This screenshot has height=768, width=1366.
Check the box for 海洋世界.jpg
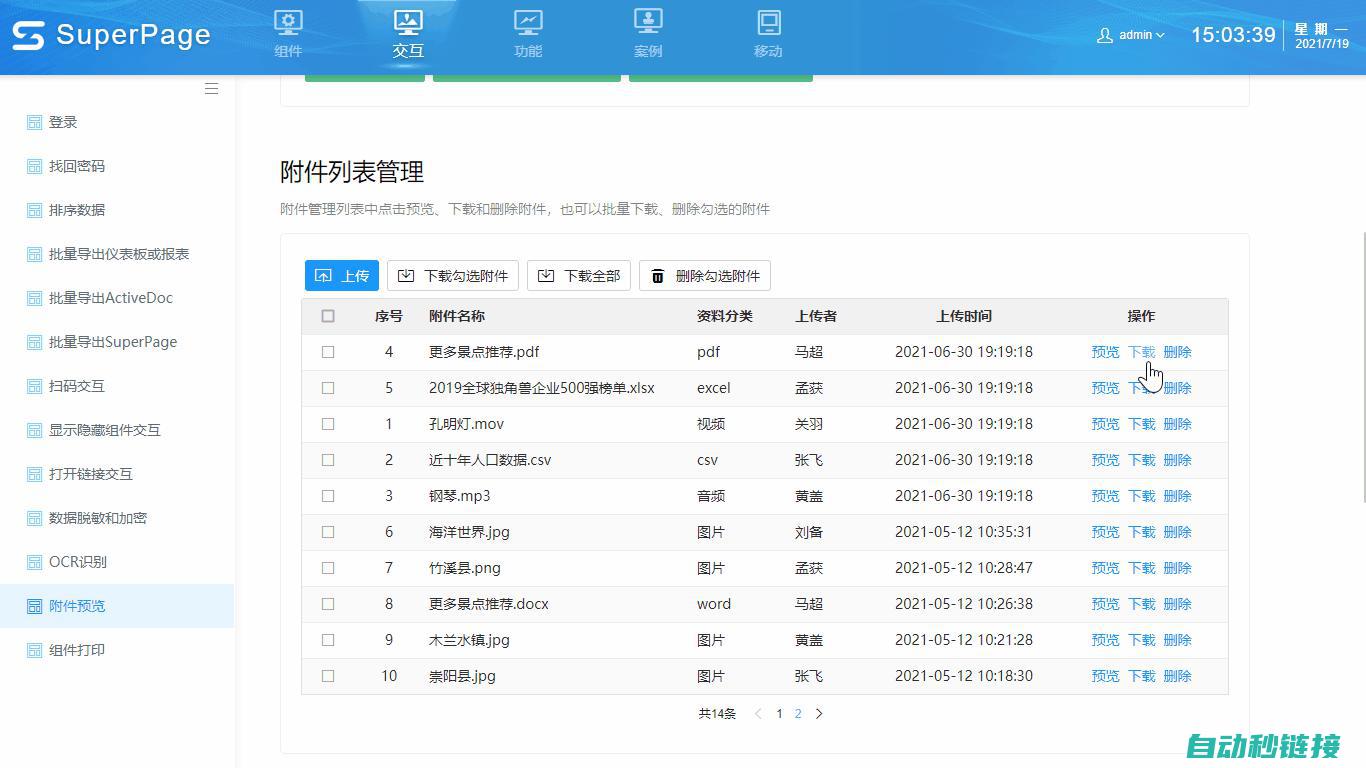click(328, 532)
